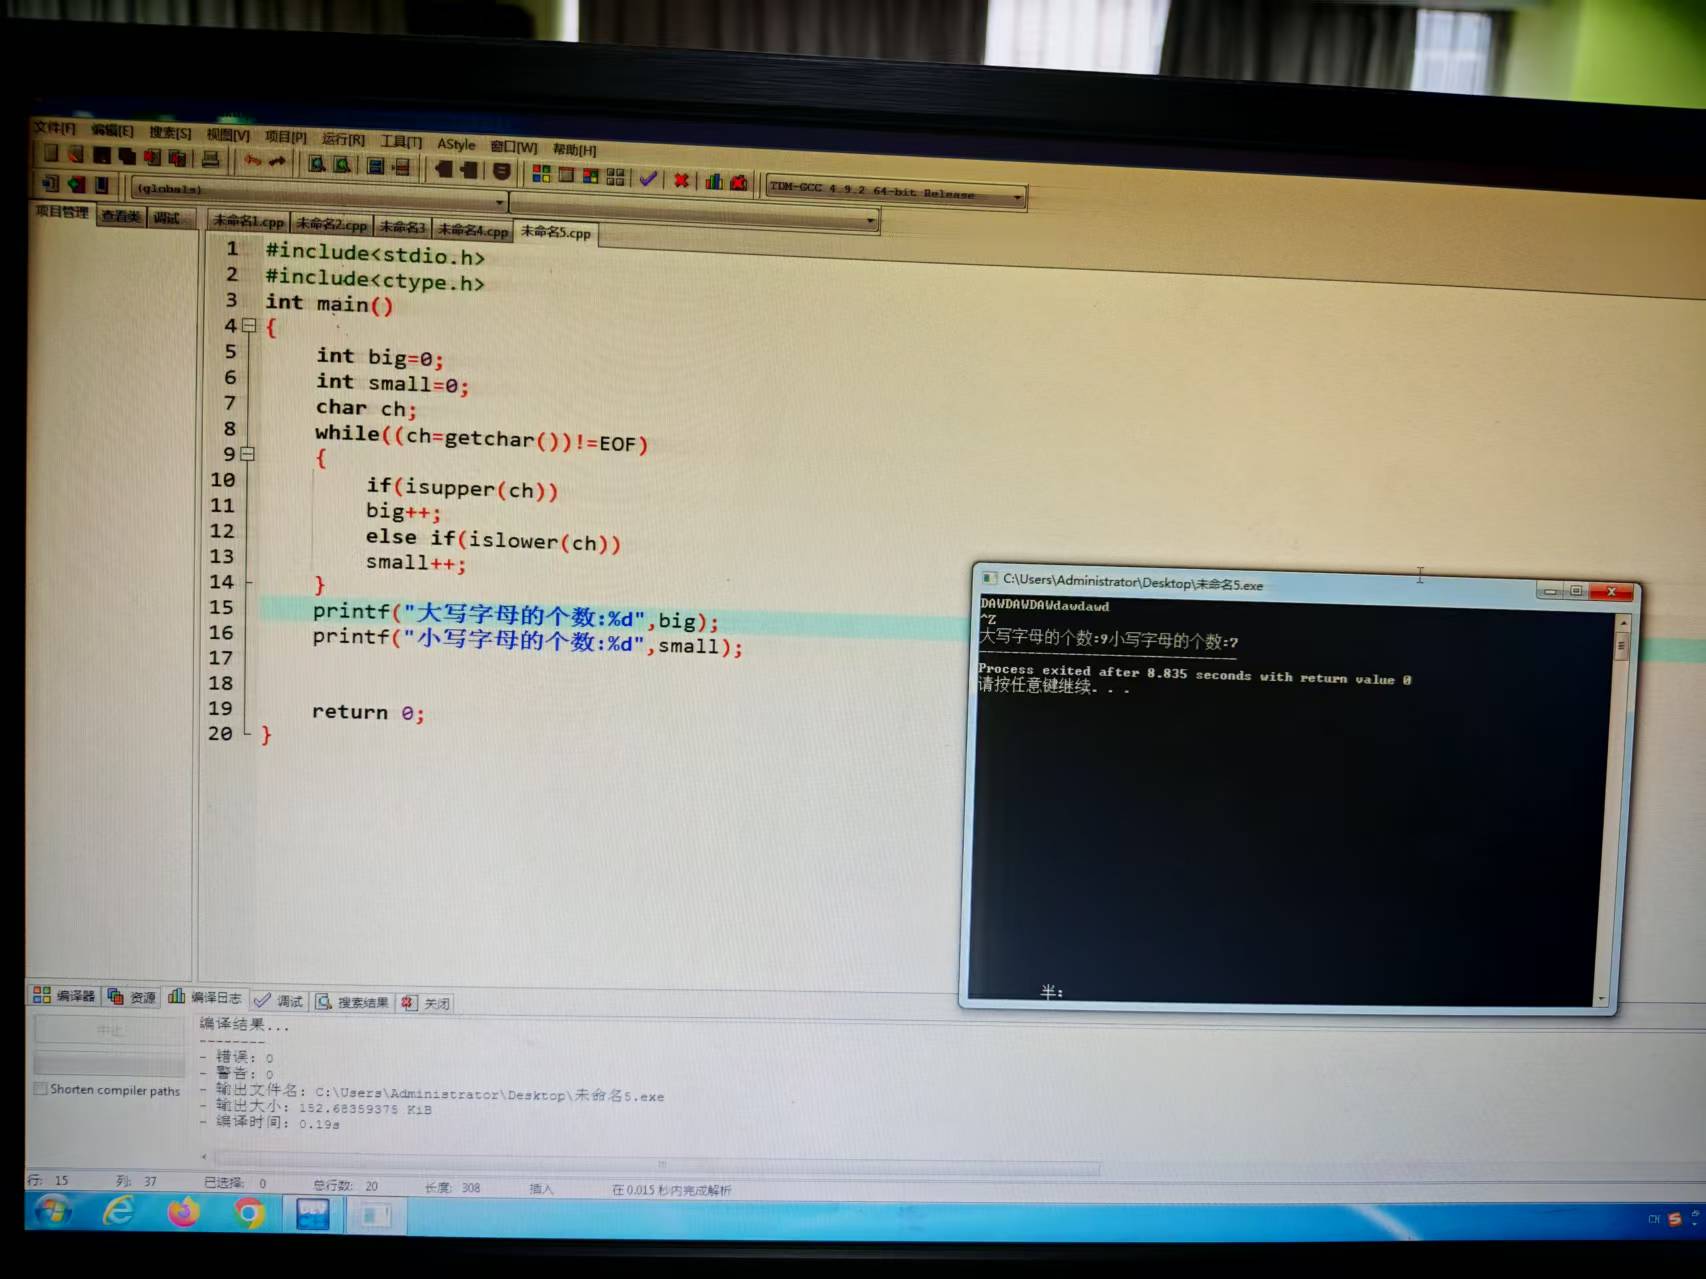The width and height of the screenshot is (1706, 1279).
Task: Click the console window scrollbar down arrow
Action: 1601,998
